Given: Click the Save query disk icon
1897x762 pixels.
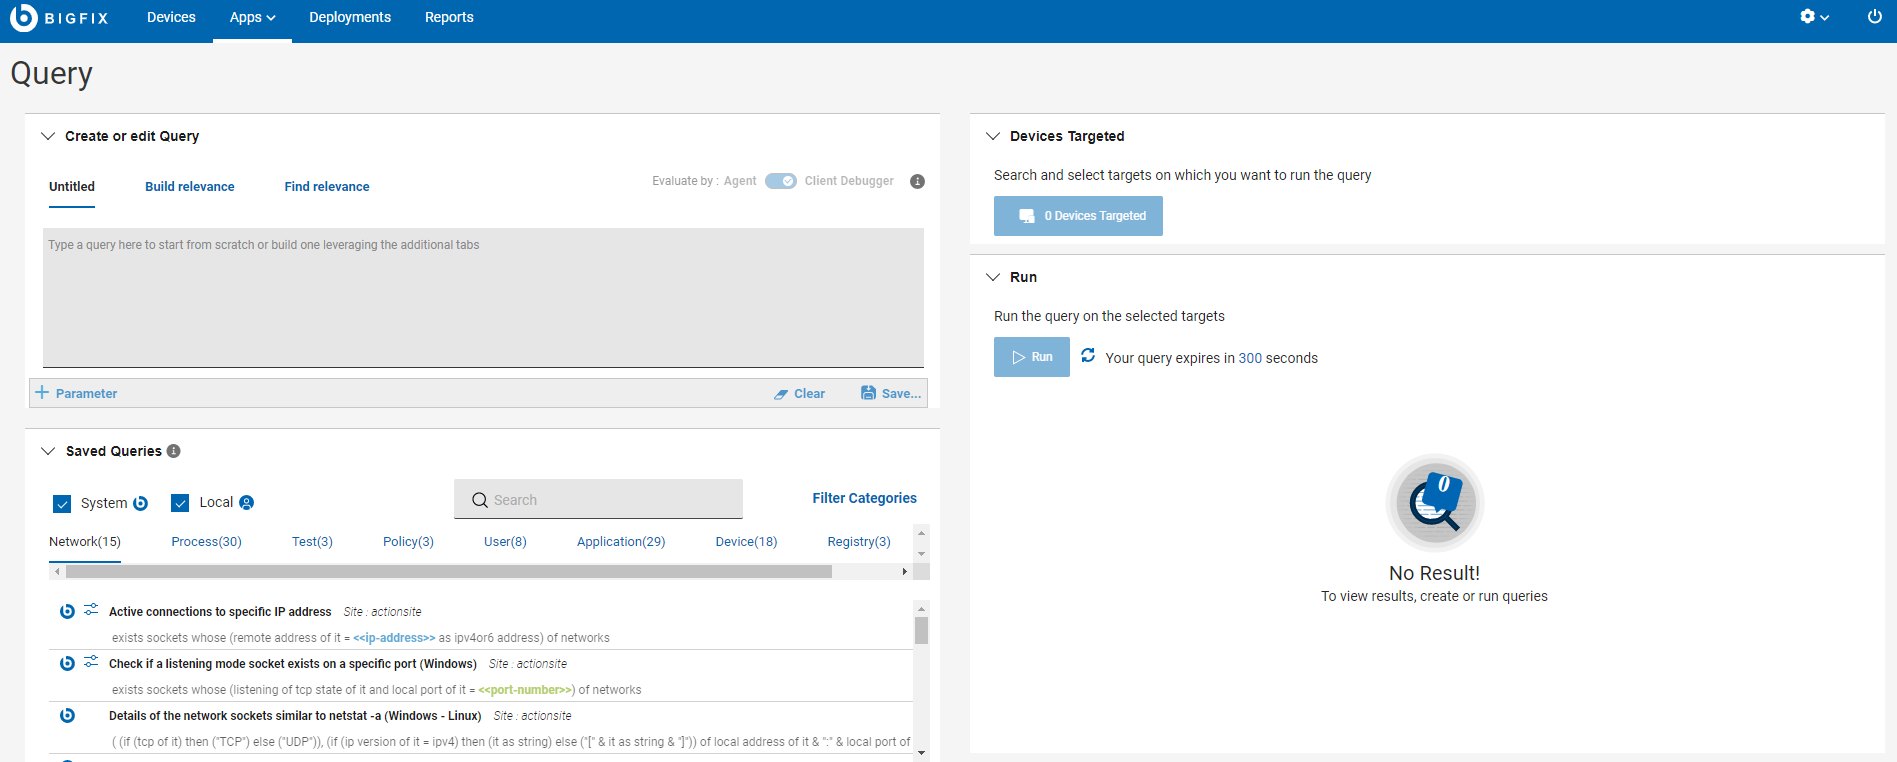Looking at the screenshot, I should 868,393.
